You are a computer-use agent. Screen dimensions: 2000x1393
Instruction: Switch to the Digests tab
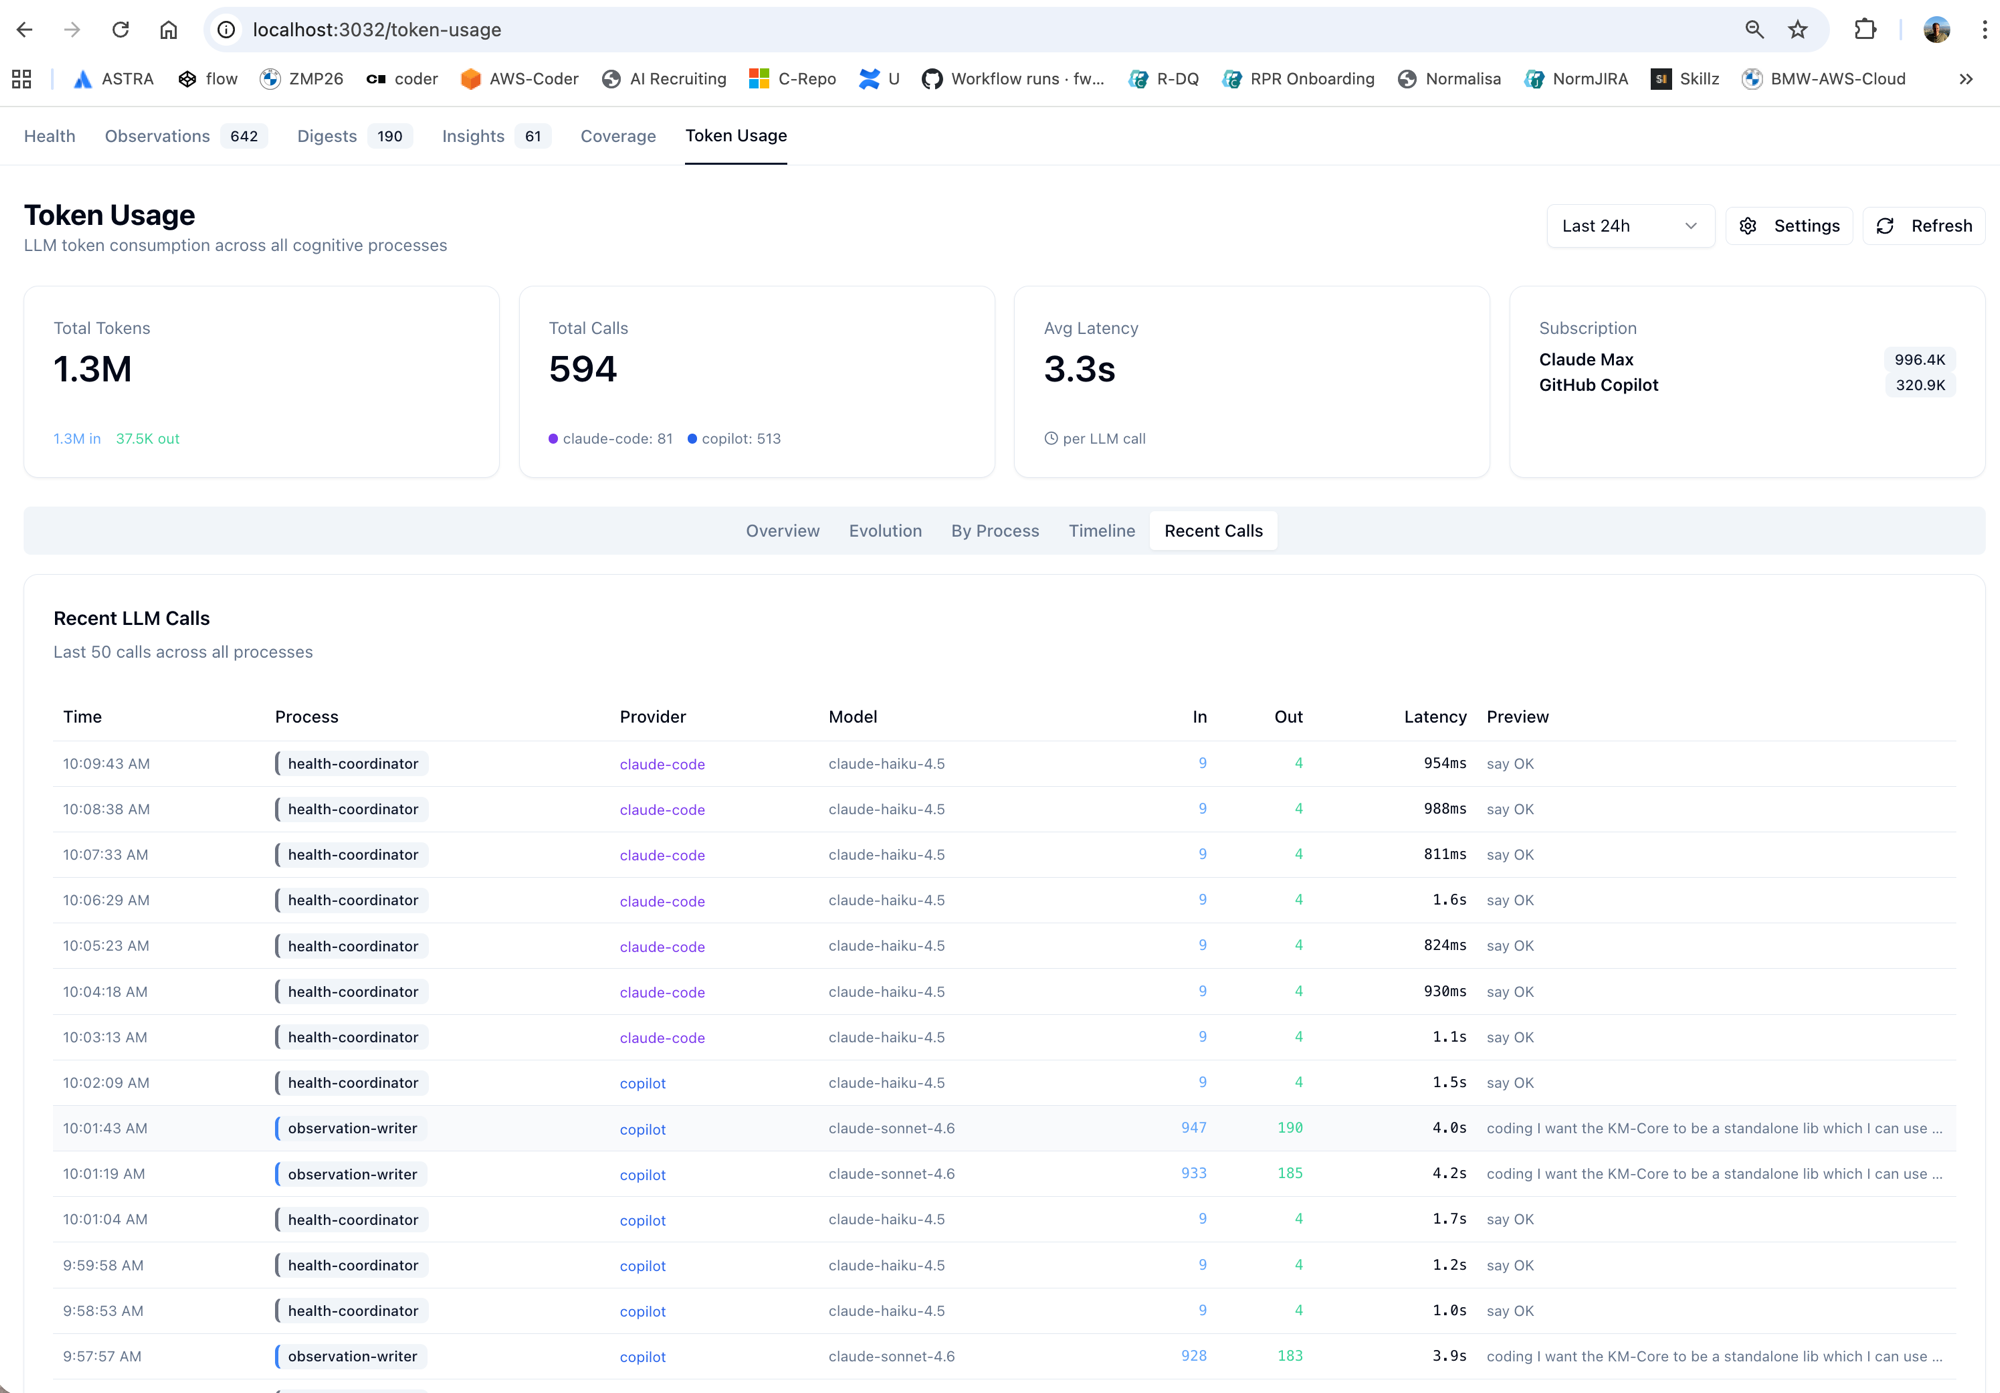tap(354, 136)
